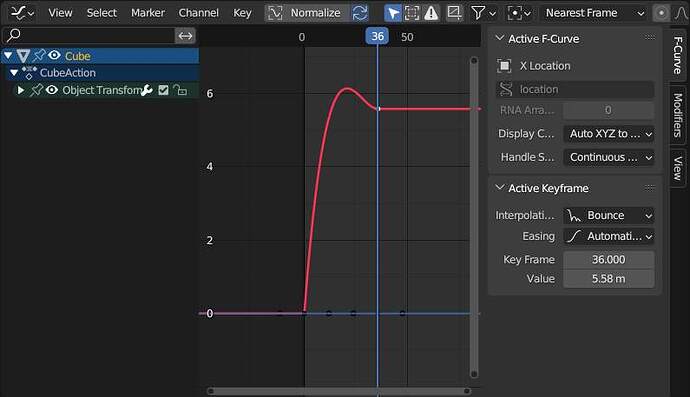
Task: Click the frame 36 playhead marker
Action: click(x=377, y=37)
